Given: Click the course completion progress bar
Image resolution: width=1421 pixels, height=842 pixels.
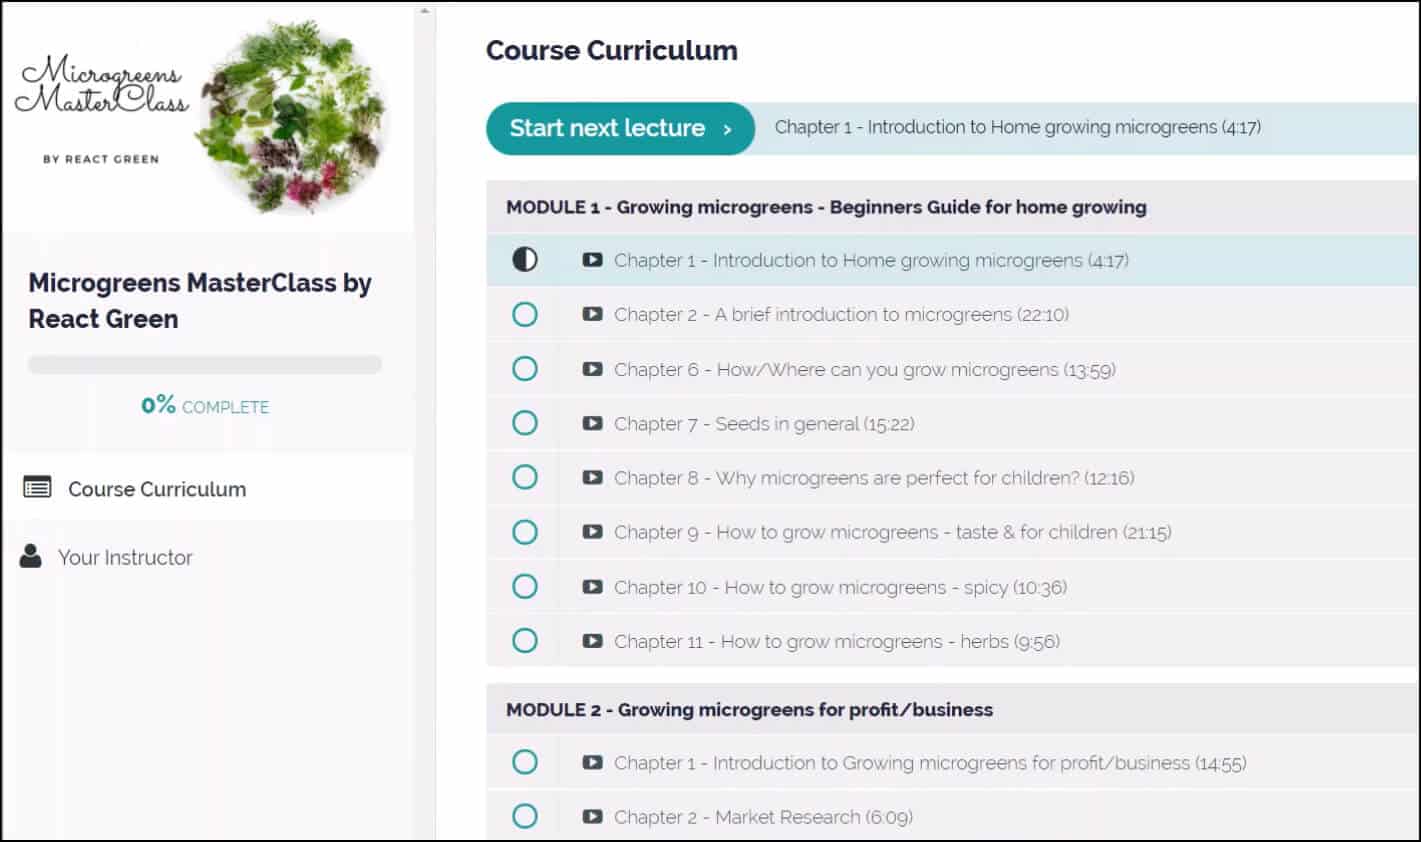Looking at the screenshot, I should point(205,365).
